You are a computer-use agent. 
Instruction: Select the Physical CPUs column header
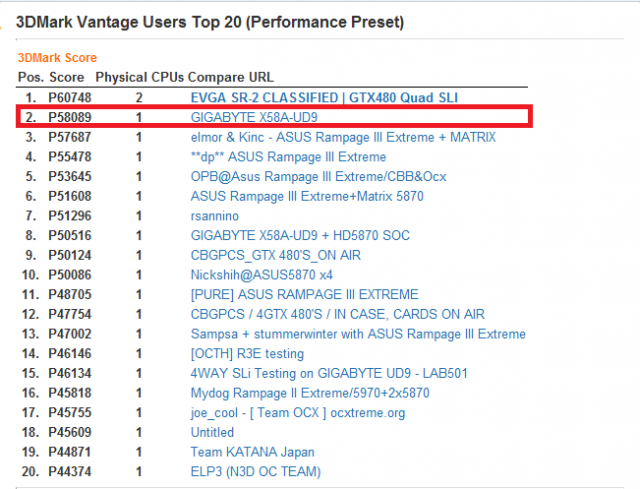tap(140, 78)
